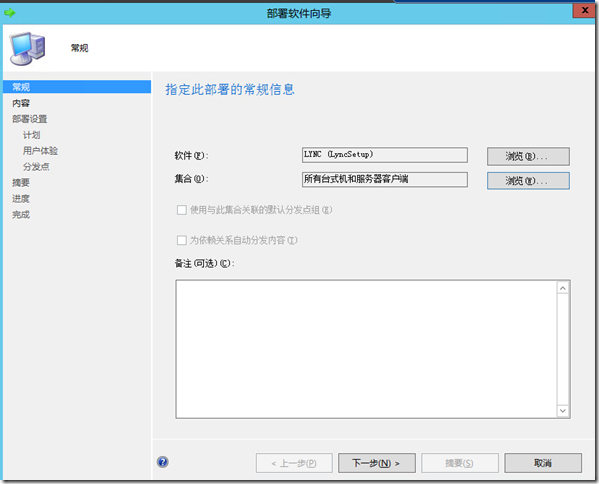Click the 集合 field showing 所有台式机和服务器客户端

[x=385, y=179]
